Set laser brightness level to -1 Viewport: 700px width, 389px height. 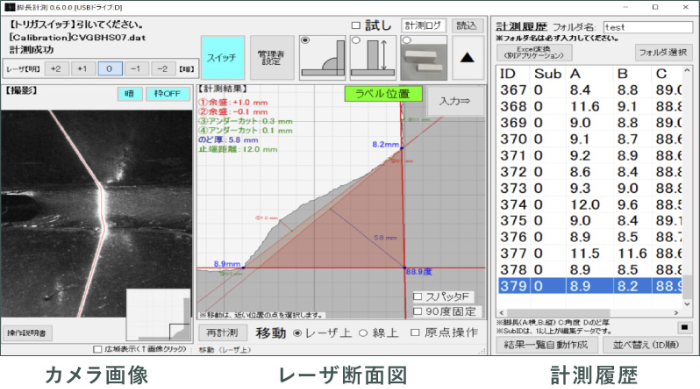tap(136, 69)
